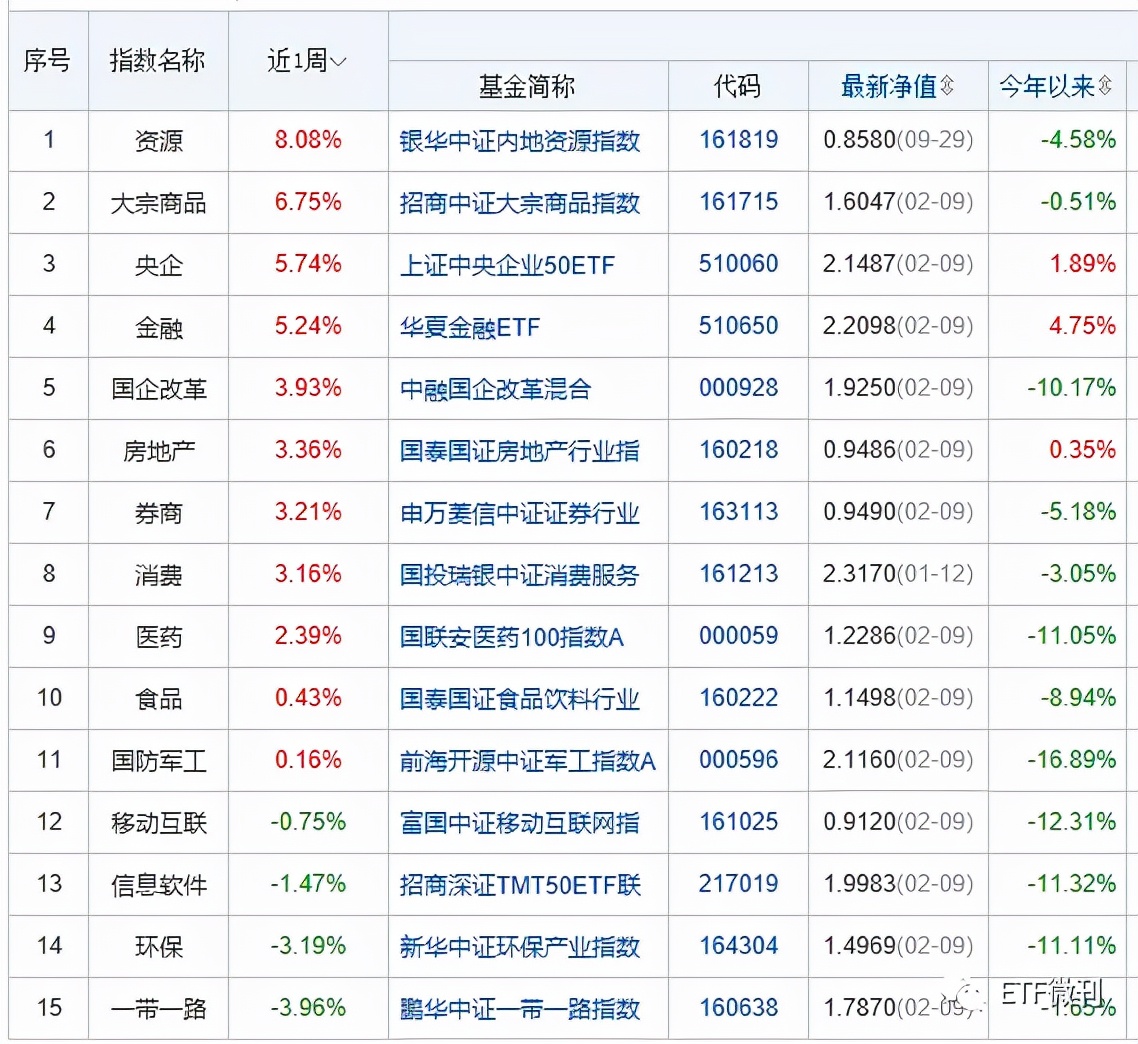
Task: Select index name 消费
Action: pyautogui.click(x=159, y=575)
